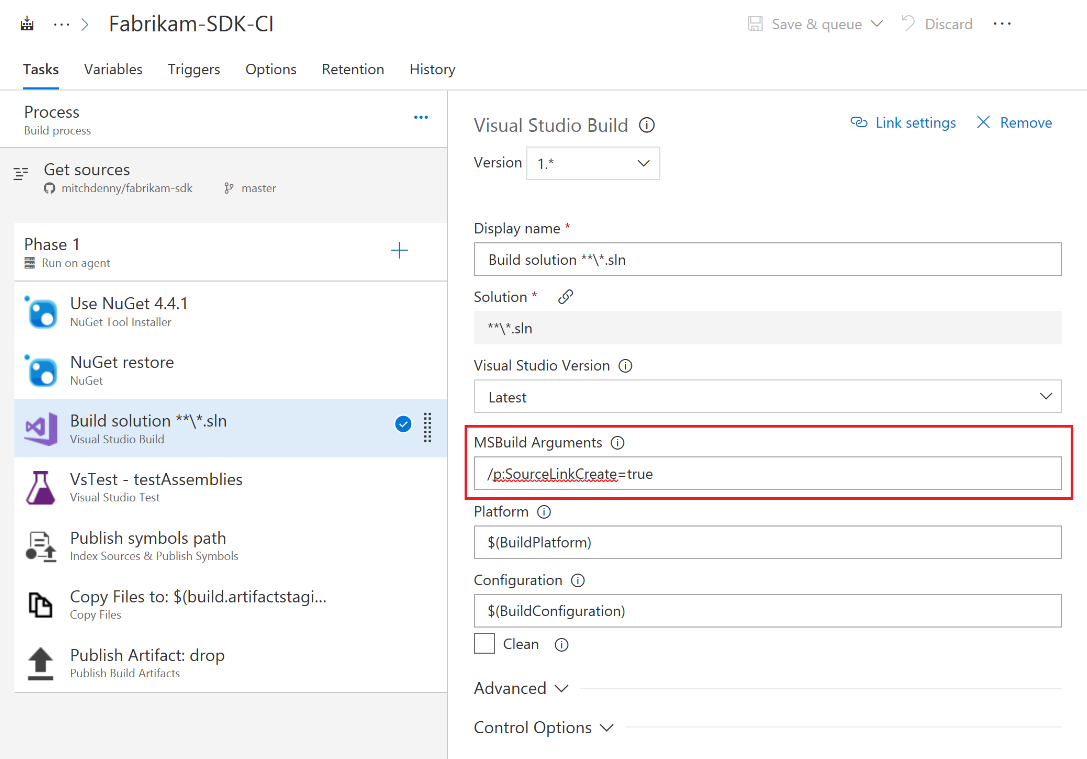Click the branch icon next to master
This screenshot has height=759, width=1087.
coord(229,189)
